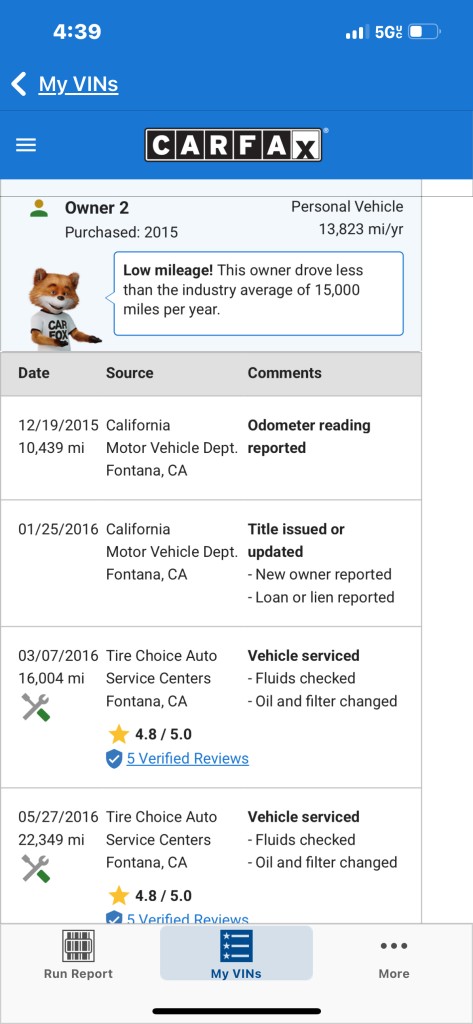Select the 12/19/2015 odometer reading row

click(210, 448)
